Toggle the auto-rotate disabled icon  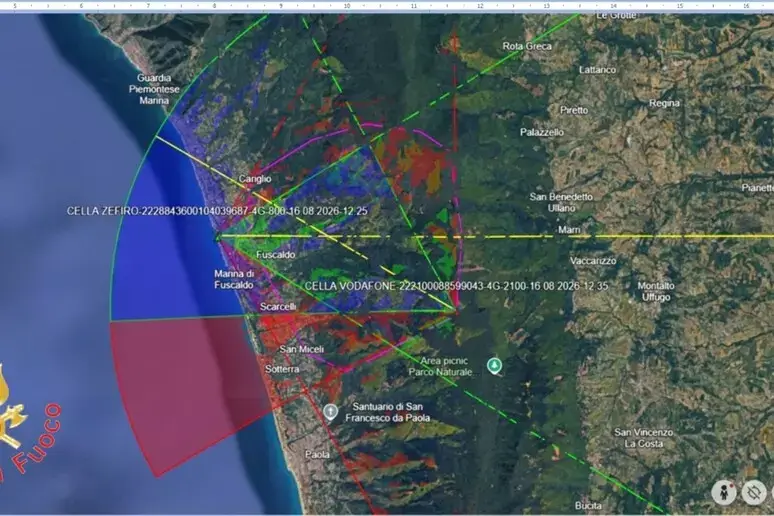(x=754, y=492)
